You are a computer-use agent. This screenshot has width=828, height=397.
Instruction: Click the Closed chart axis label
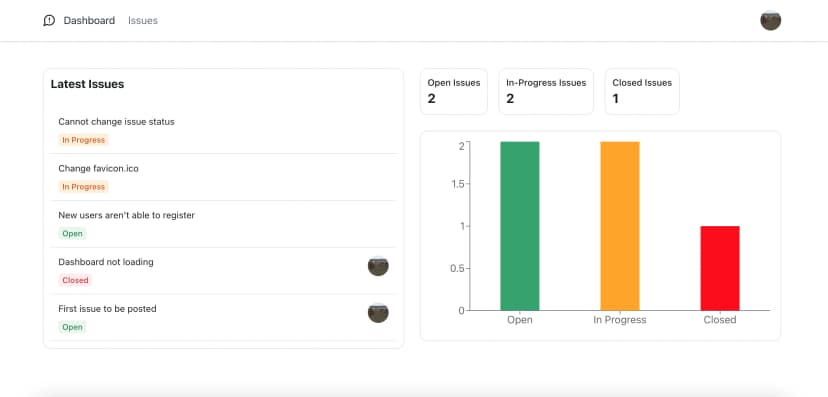coord(720,320)
